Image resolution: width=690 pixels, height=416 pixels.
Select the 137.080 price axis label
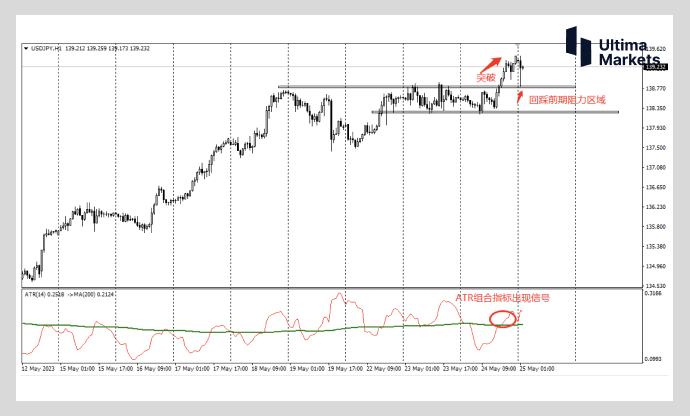click(x=656, y=168)
